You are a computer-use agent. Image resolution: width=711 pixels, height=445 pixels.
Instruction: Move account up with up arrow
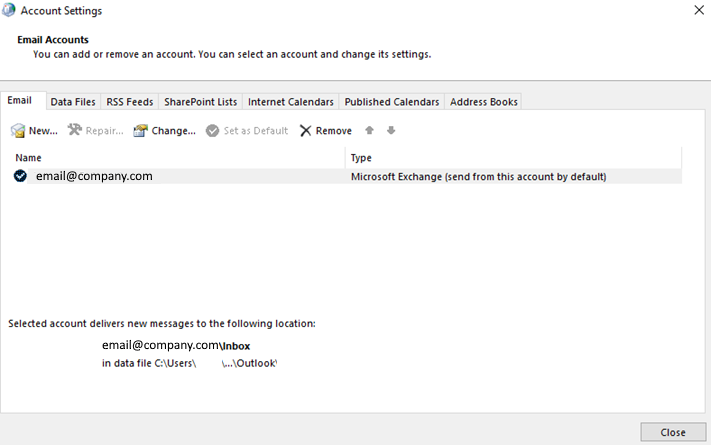click(x=370, y=130)
